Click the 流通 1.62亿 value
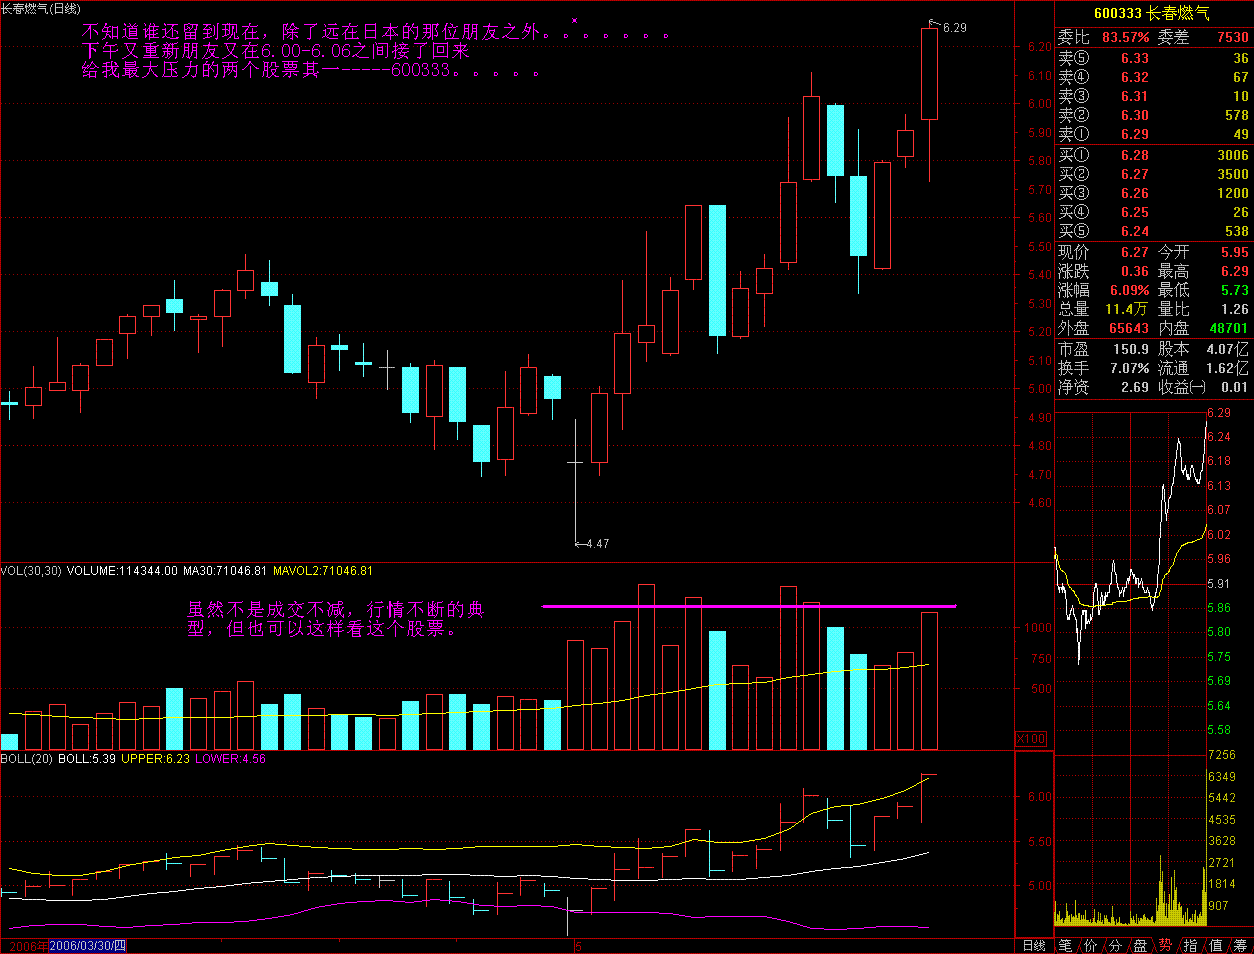 (1227, 368)
